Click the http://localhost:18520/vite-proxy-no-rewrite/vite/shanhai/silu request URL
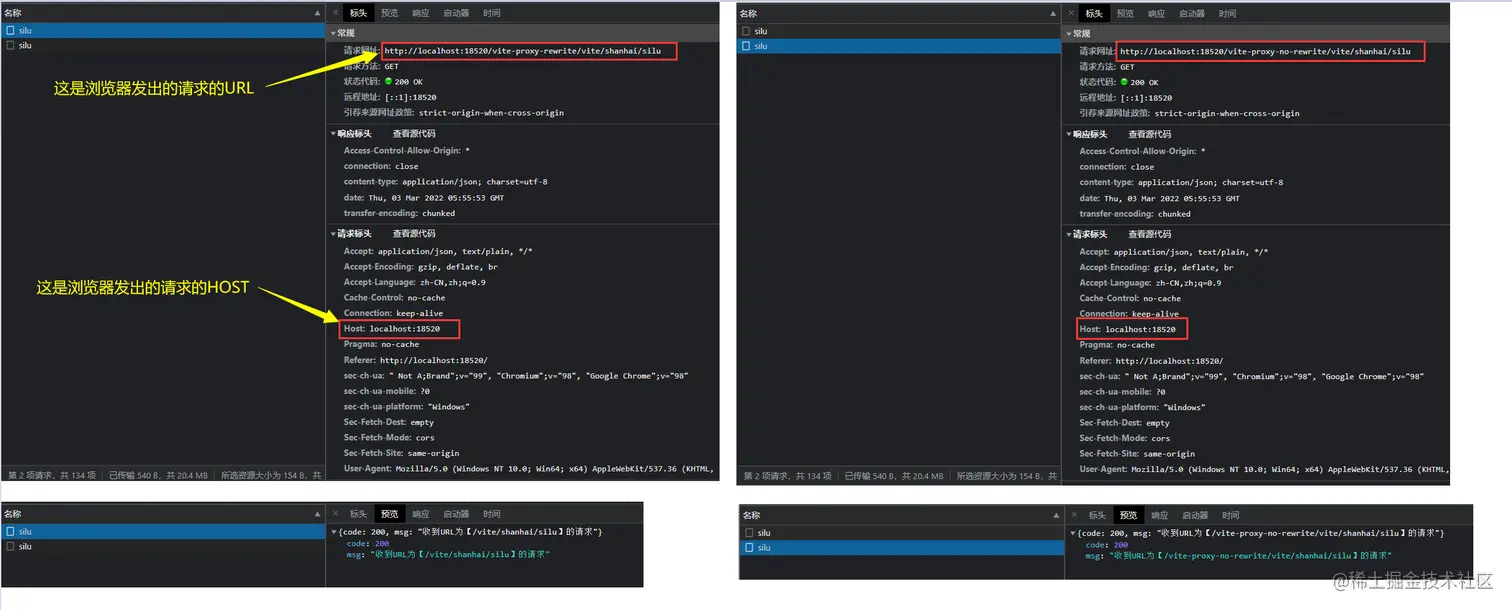The height and width of the screenshot is (610, 1512). (1265, 50)
